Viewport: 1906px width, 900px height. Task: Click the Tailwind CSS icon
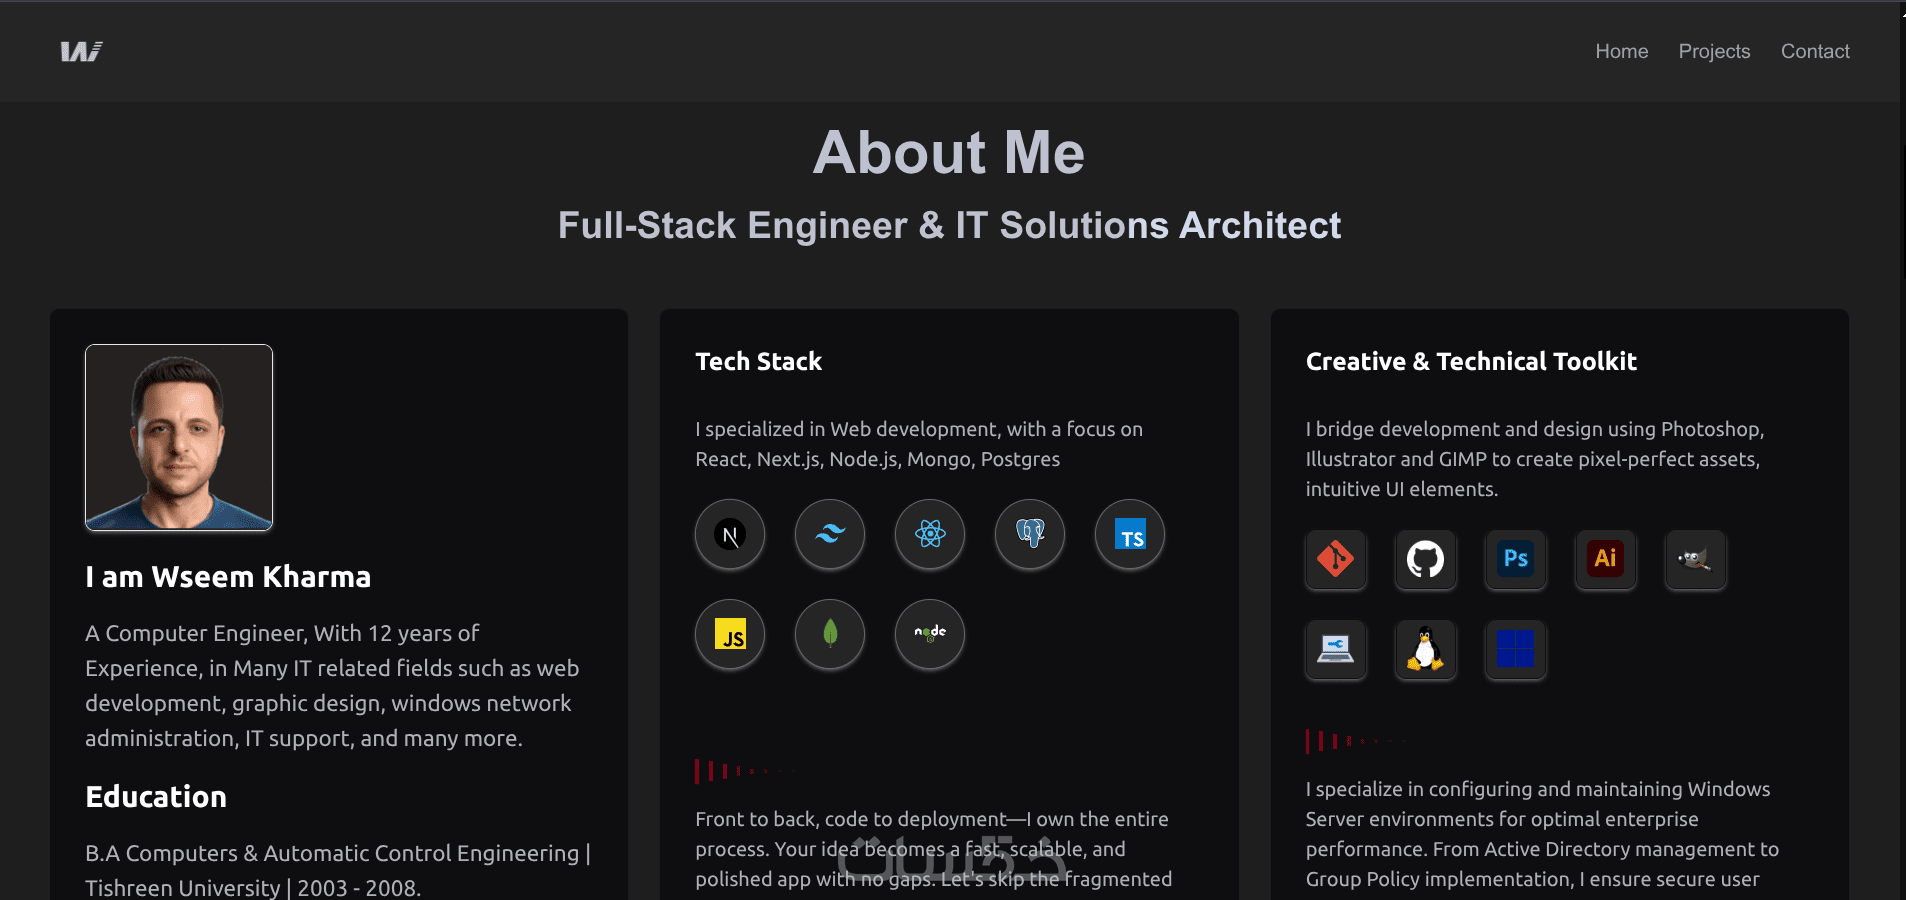pyautogui.click(x=830, y=535)
